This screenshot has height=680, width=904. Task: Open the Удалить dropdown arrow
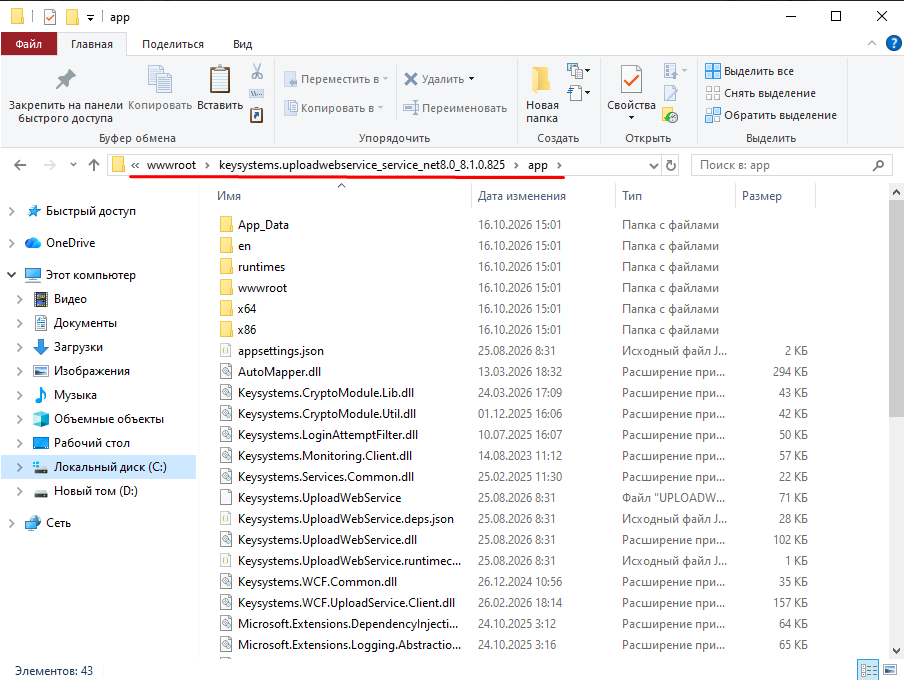472,79
